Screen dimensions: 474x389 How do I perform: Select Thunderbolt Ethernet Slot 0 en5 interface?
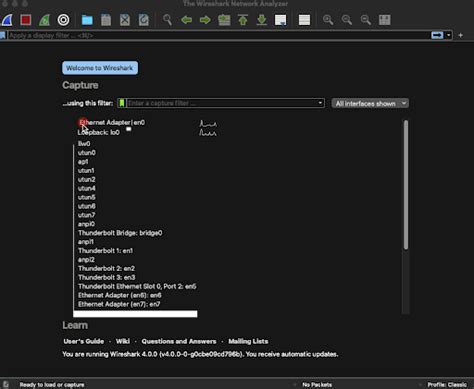137,286
